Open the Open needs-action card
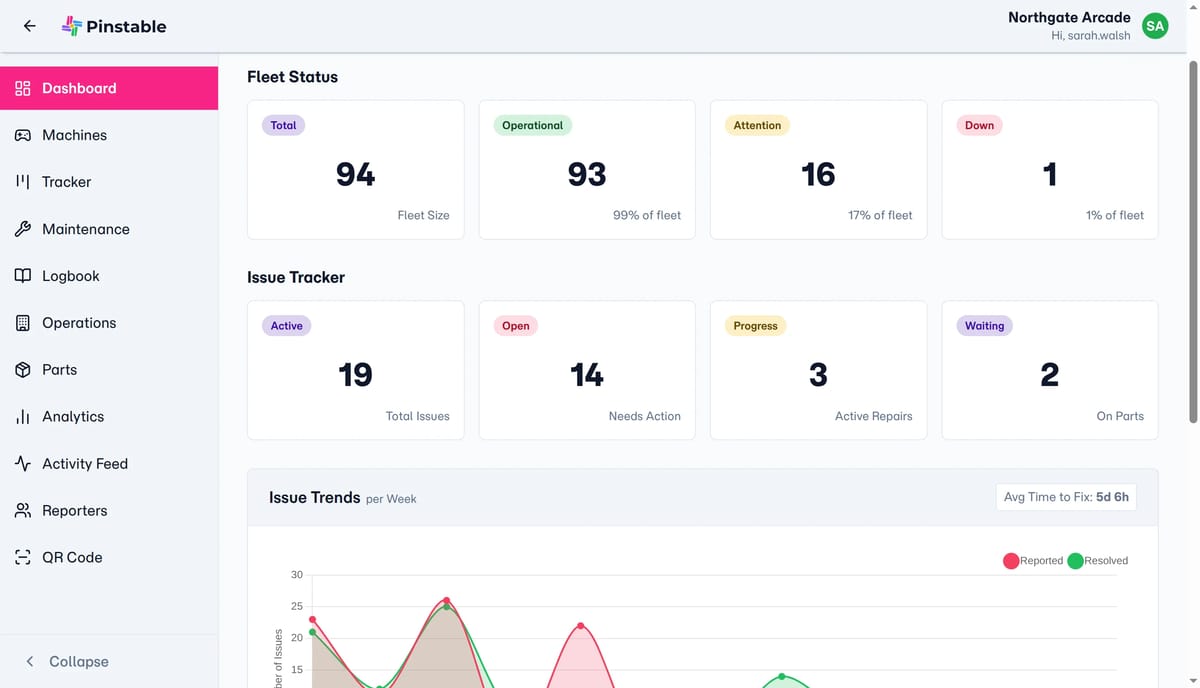1200x688 pixels. pos(587,370)
